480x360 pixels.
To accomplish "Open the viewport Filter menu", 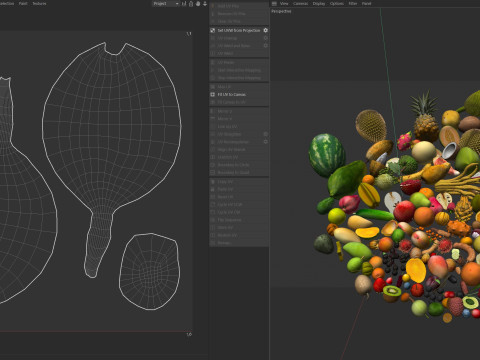I will [353, 4].
